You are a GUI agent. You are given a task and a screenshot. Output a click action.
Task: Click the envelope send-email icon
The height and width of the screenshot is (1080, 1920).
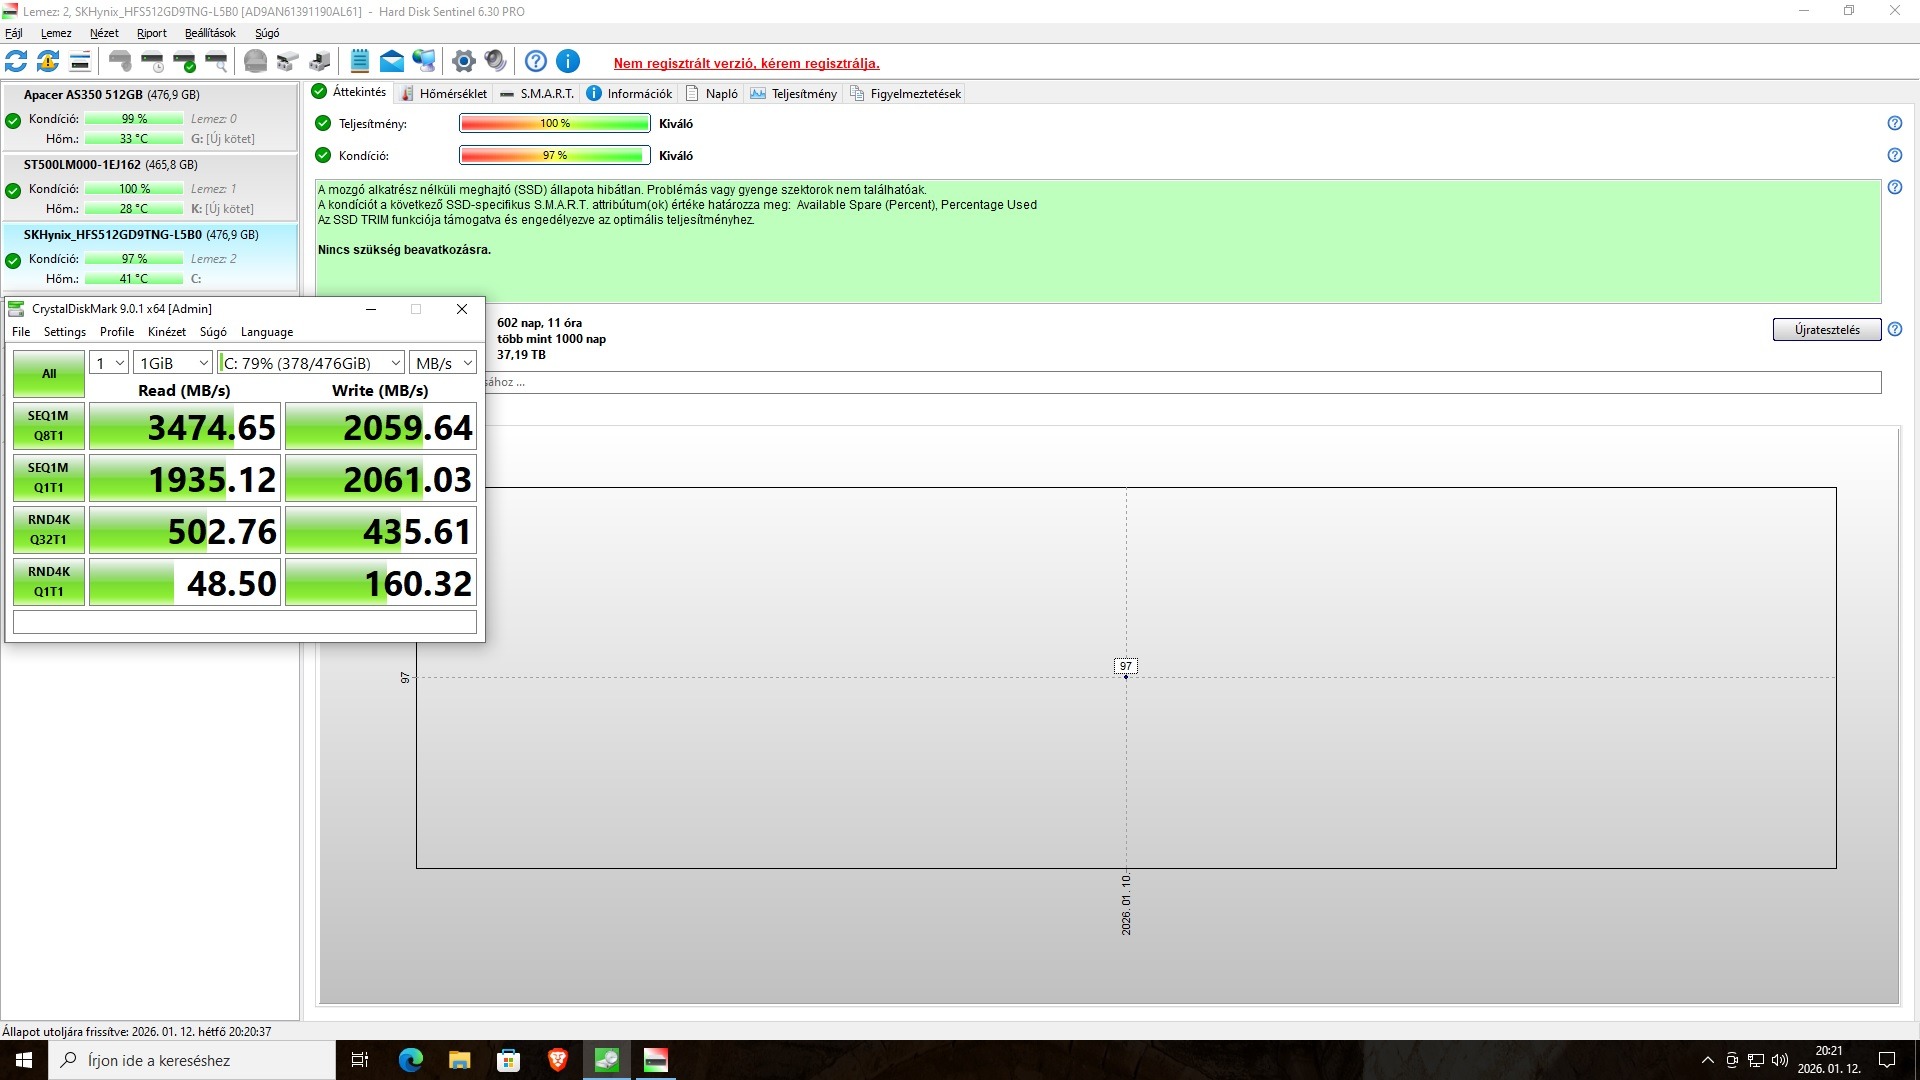392,62
